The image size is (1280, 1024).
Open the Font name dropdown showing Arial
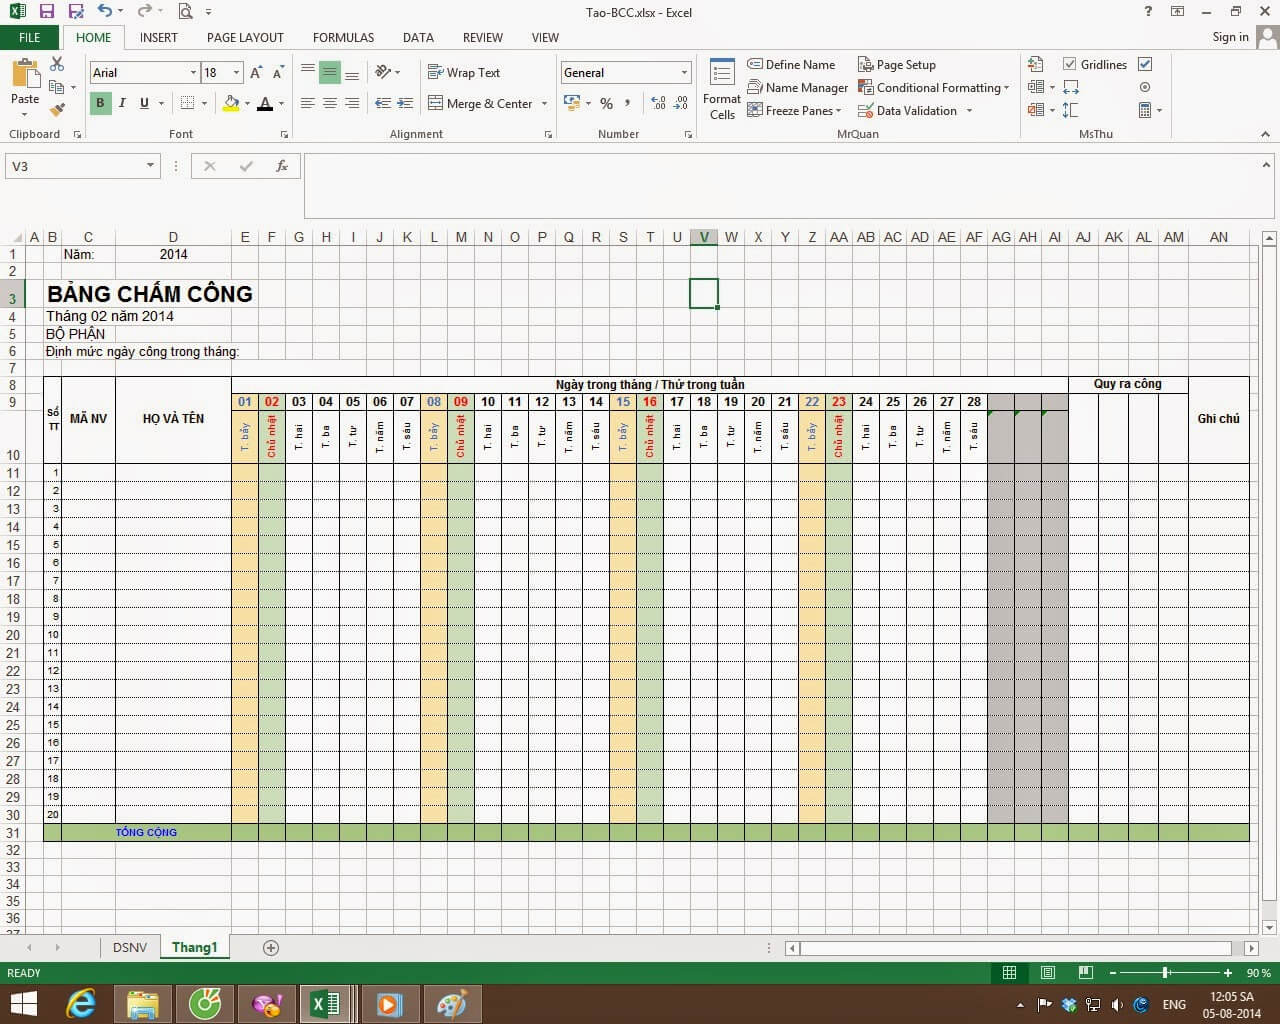196,72
